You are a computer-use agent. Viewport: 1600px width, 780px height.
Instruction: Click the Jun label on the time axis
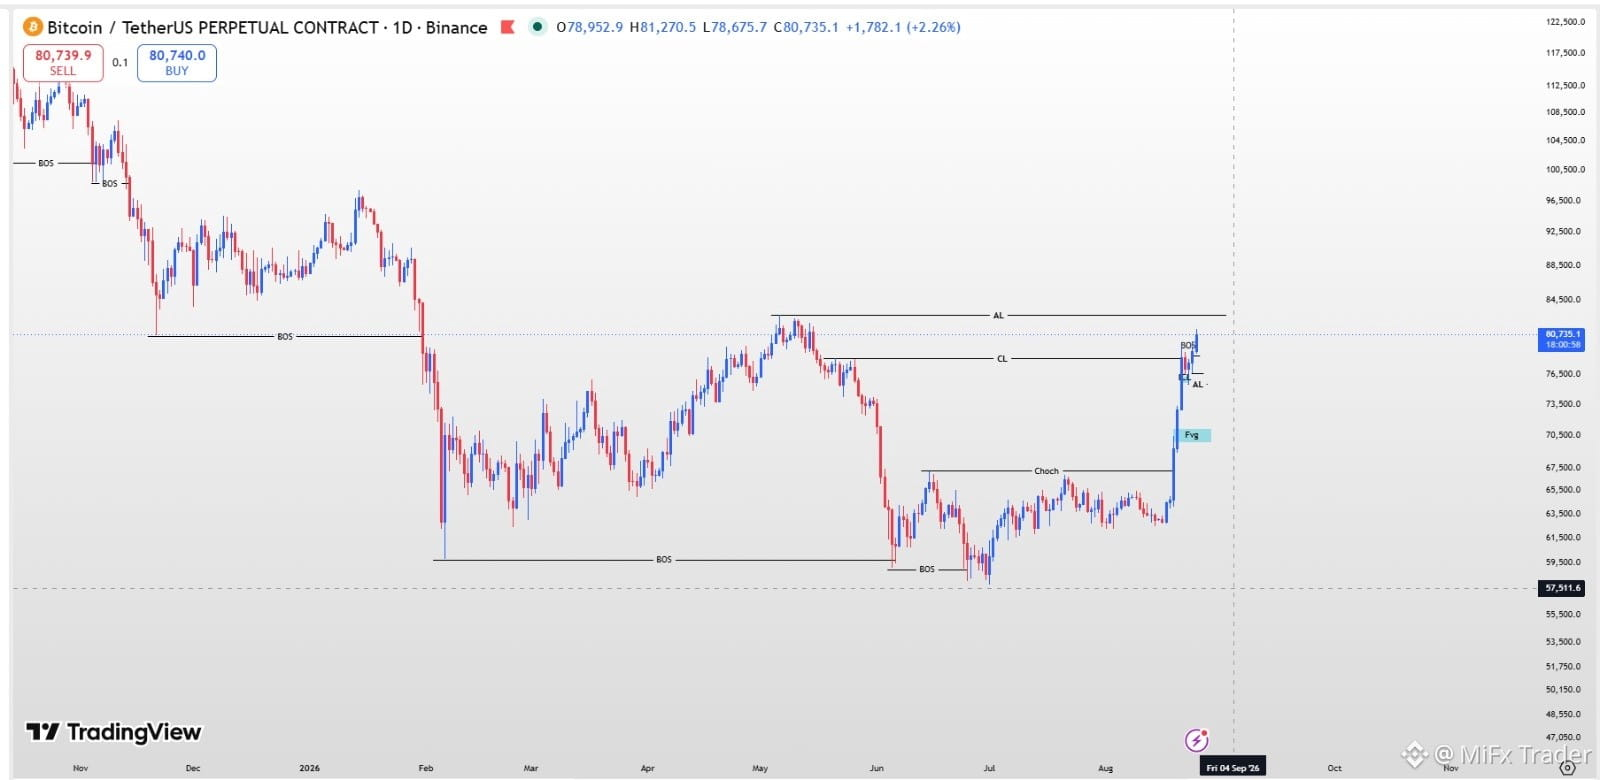[877, 768]
